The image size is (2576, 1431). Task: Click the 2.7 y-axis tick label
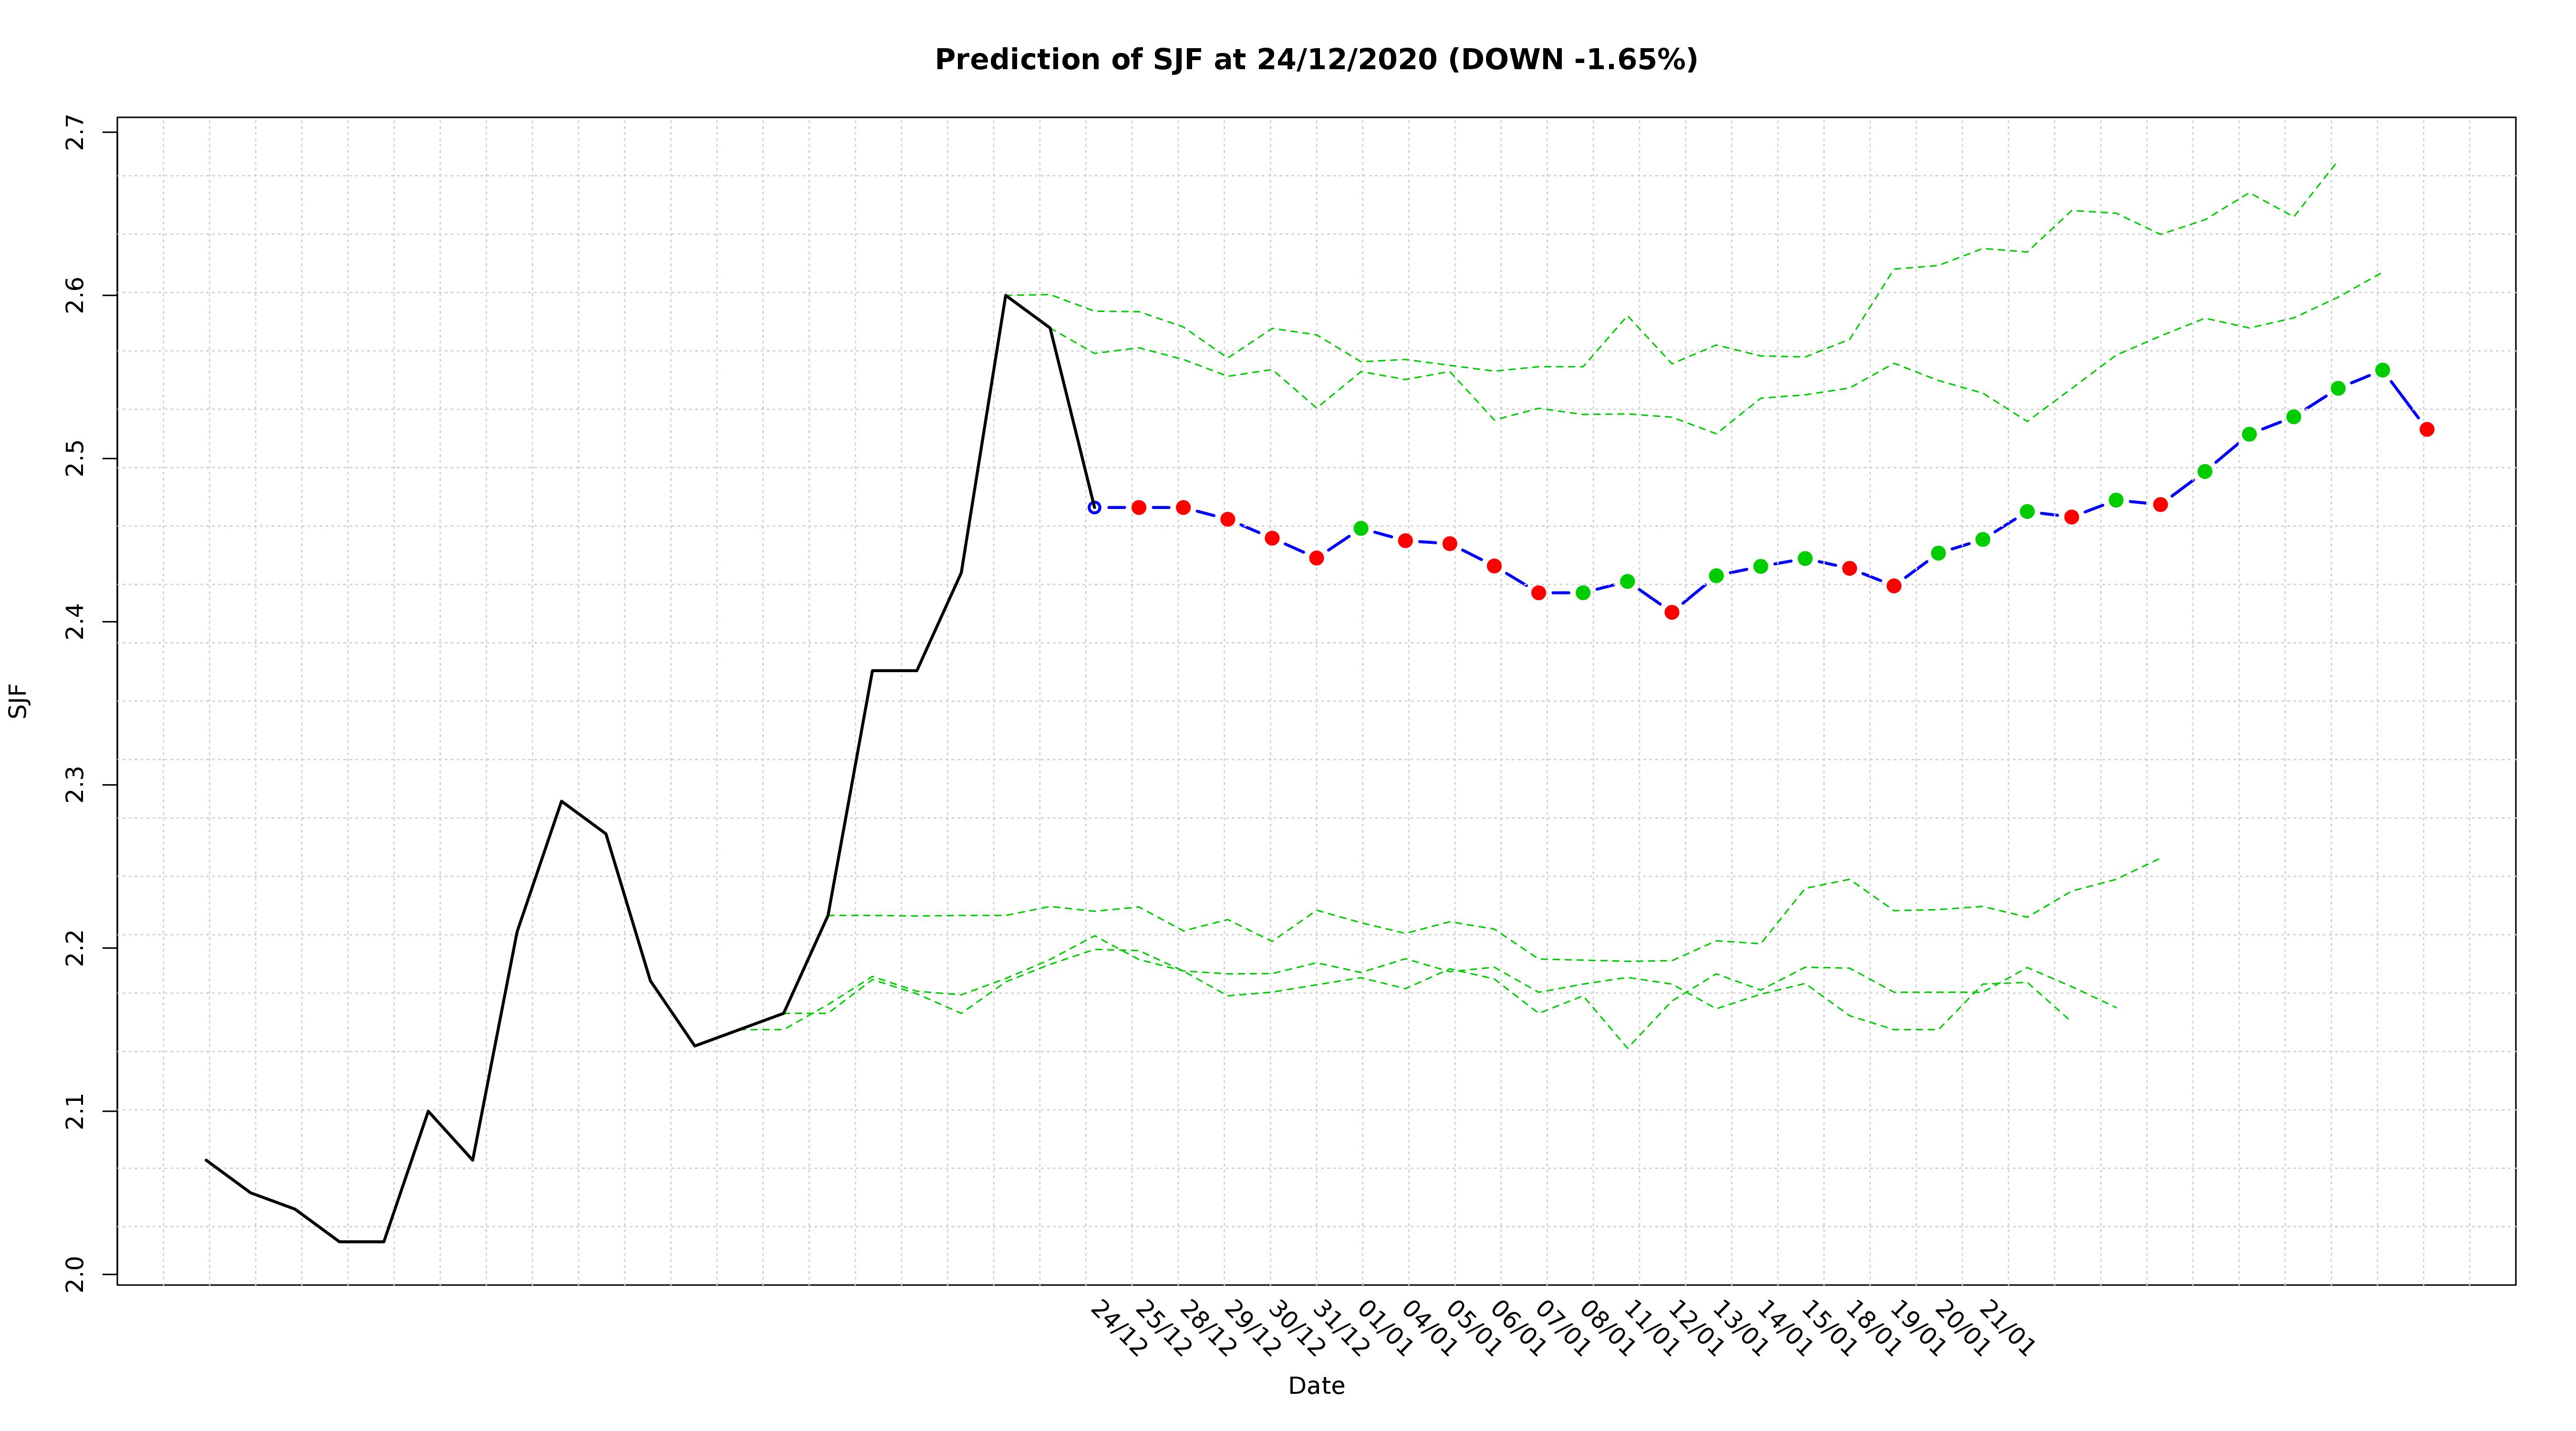coord(76,132)
